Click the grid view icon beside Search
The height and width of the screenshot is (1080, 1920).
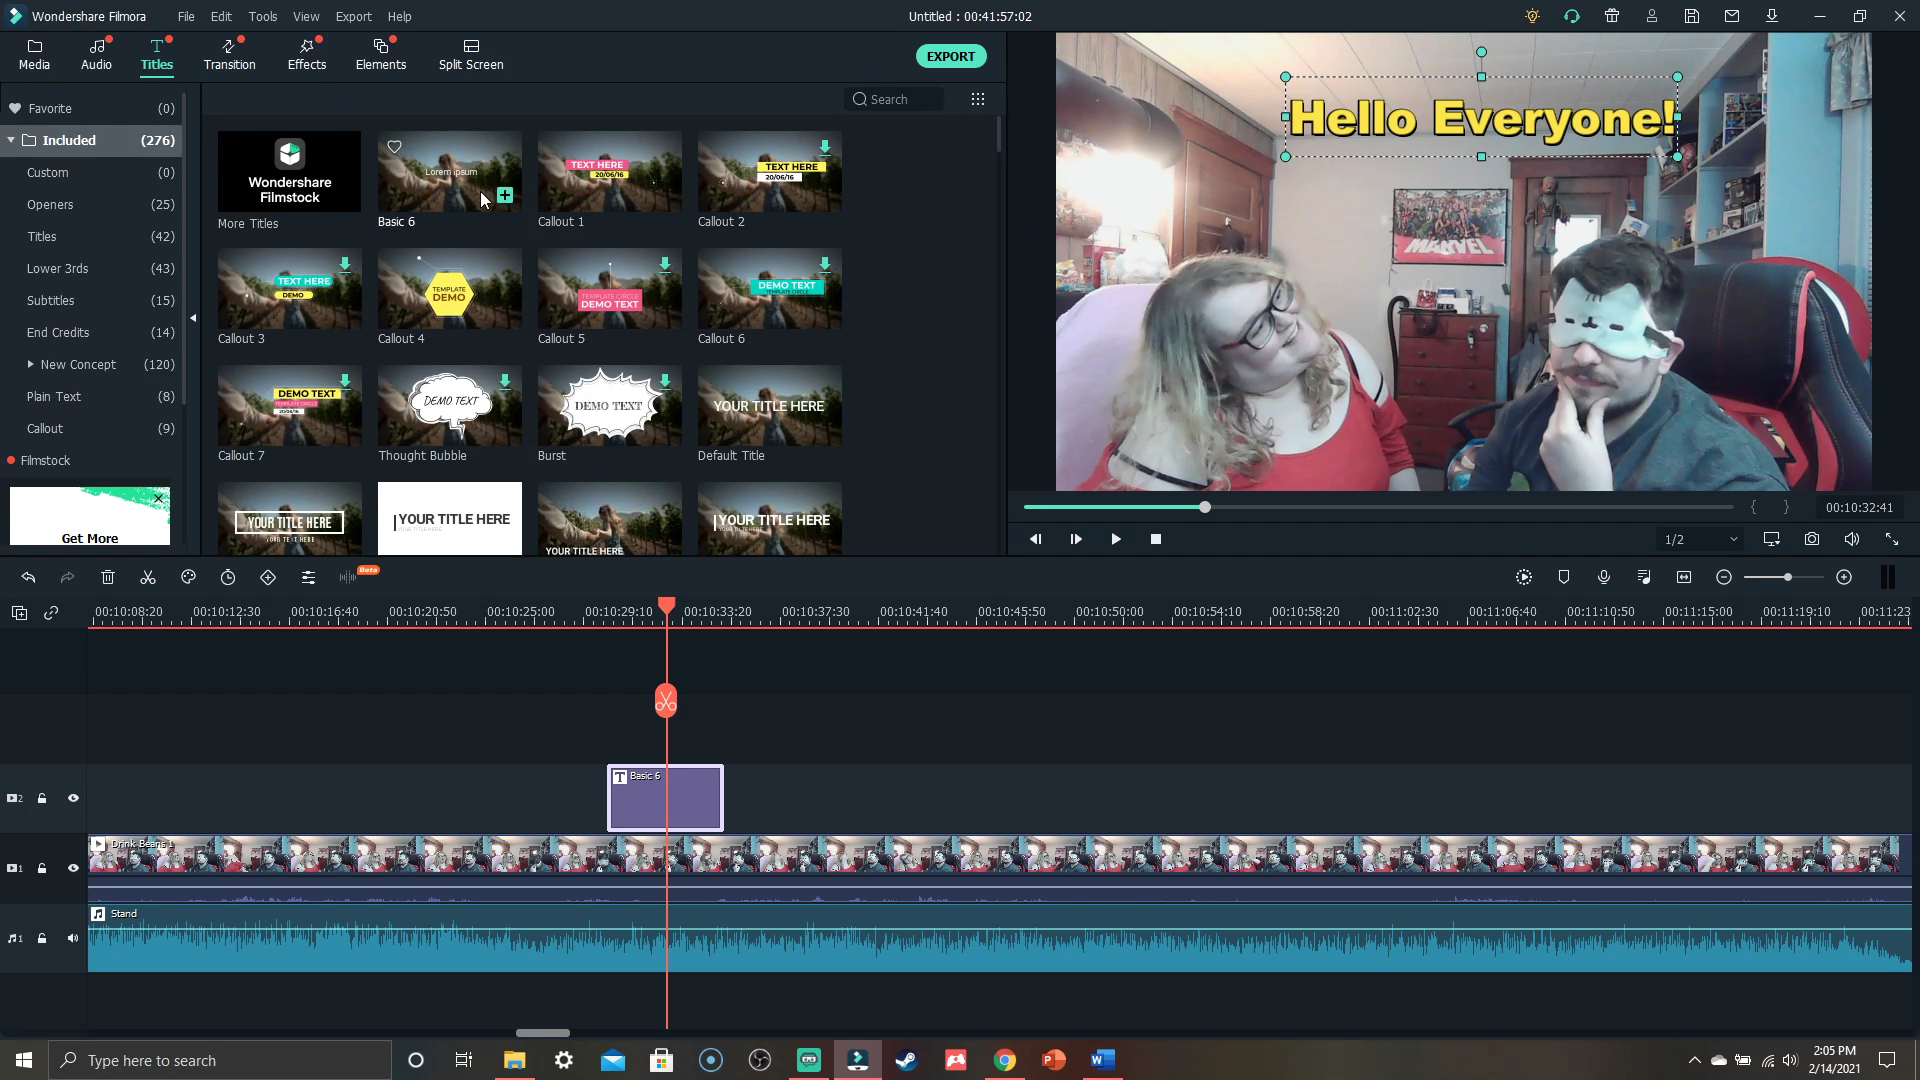978,99
